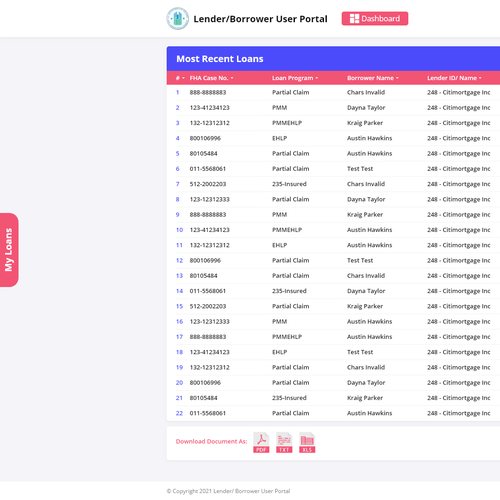Viewport: 500px width, 500px height.
Task: Click the Download Document As label
Action: coord(212,441)
